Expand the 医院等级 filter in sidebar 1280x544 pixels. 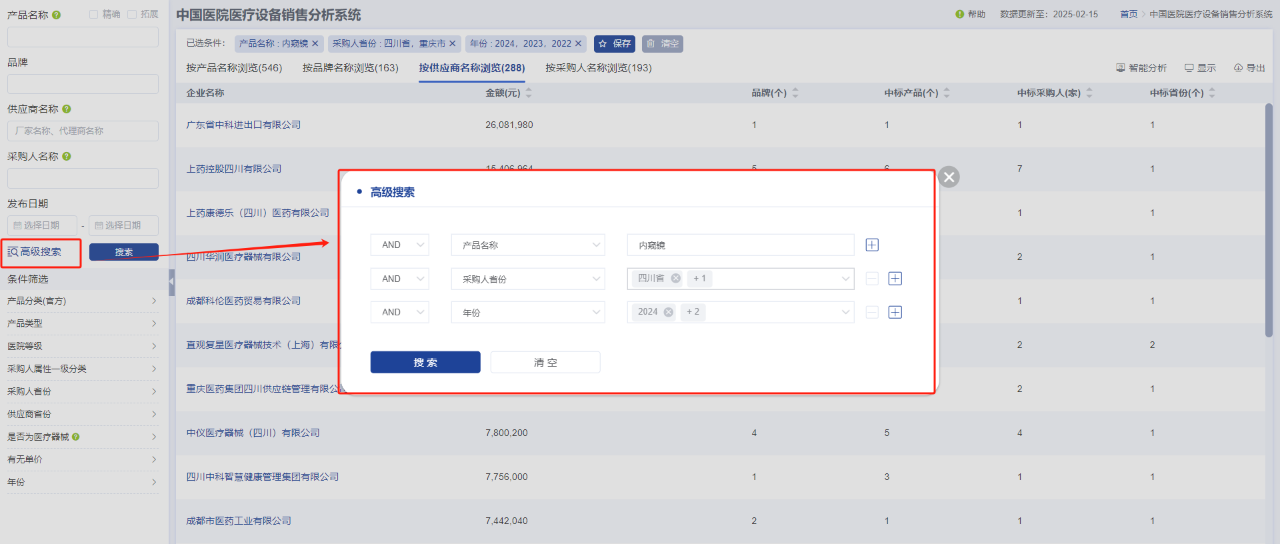[82, 346]
